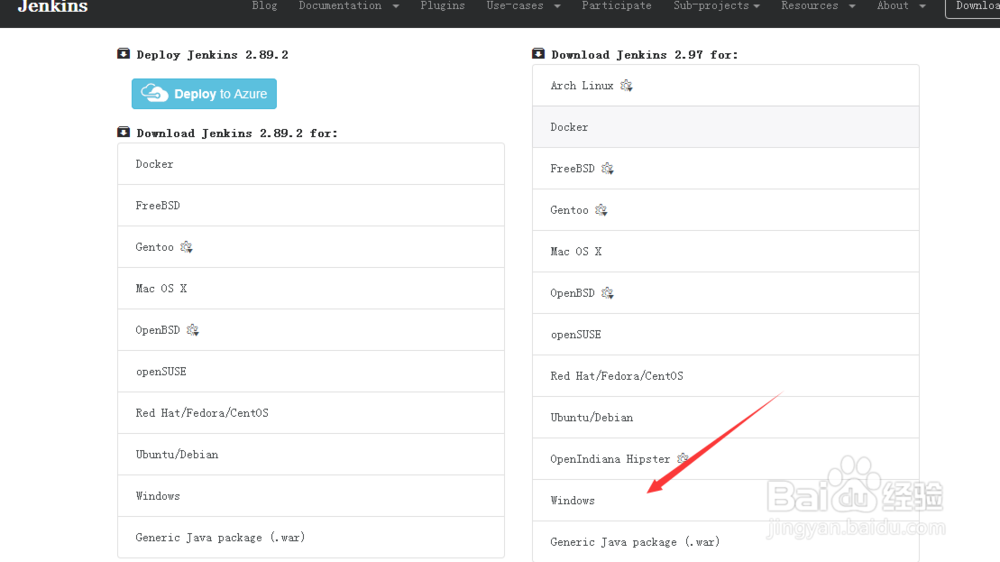The width and height of the screenshot is (1000, 562).
Task: Click the Deploy to Azure button
Action: (204, 94)
